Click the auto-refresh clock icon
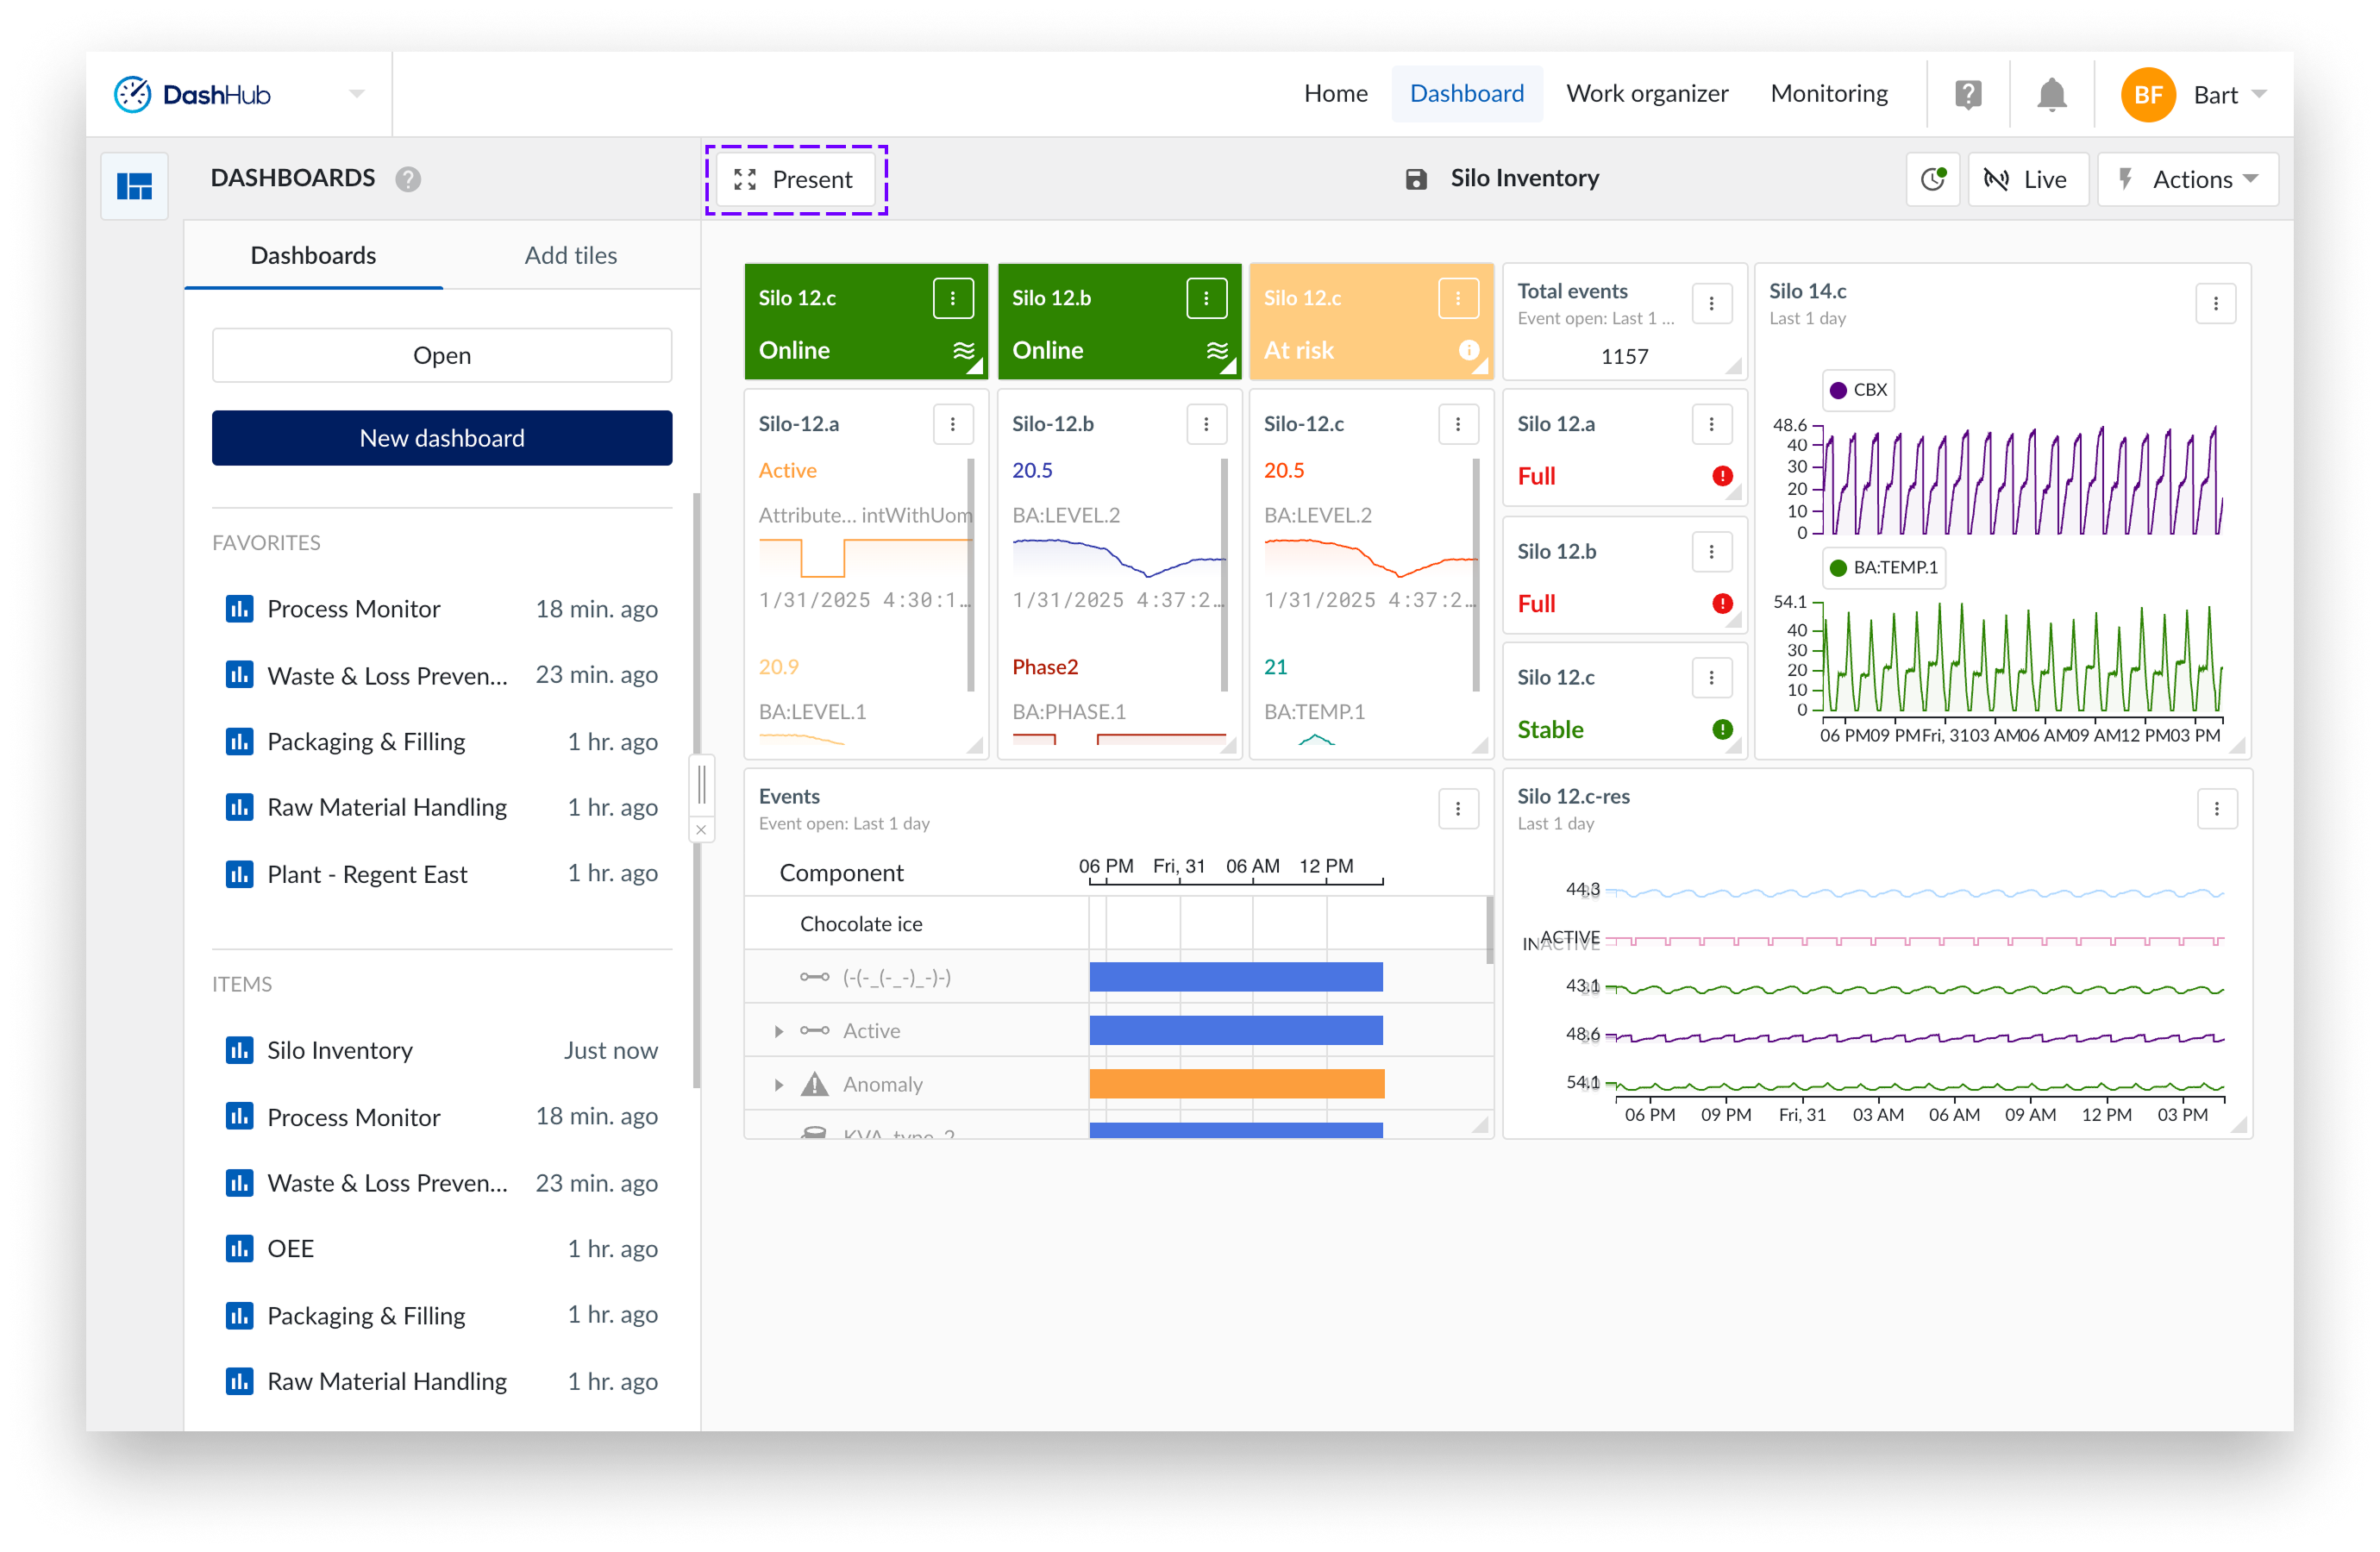Image resolution: width=2380 pixels, height=1552 pixels. coord(1932,179)
